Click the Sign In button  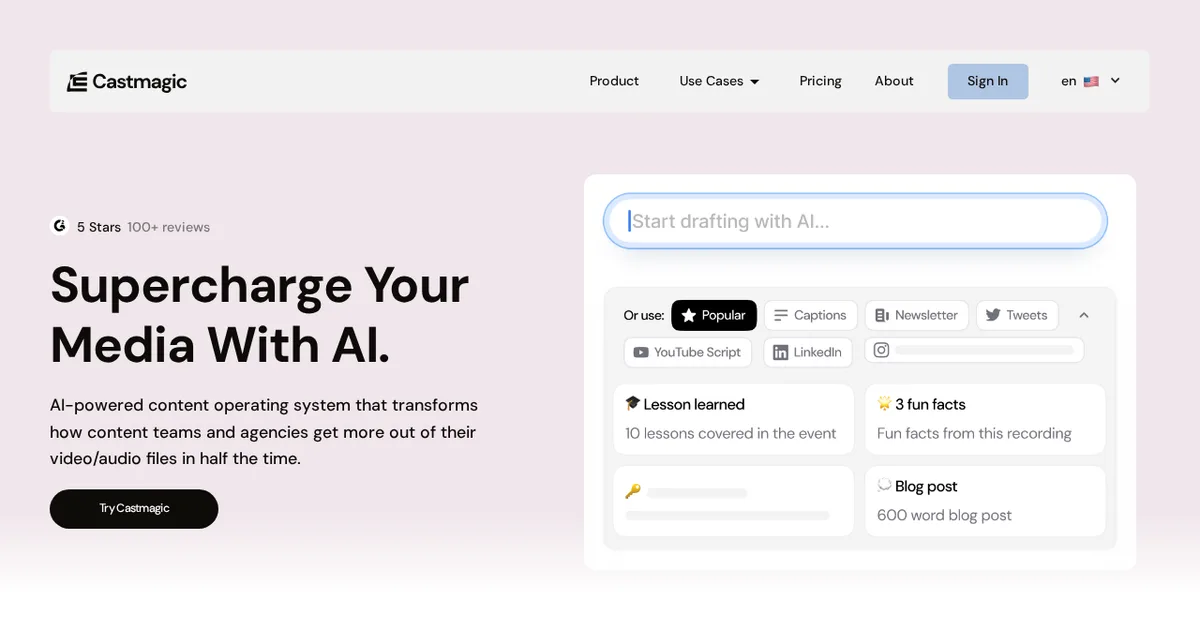(x=988, y=81)
